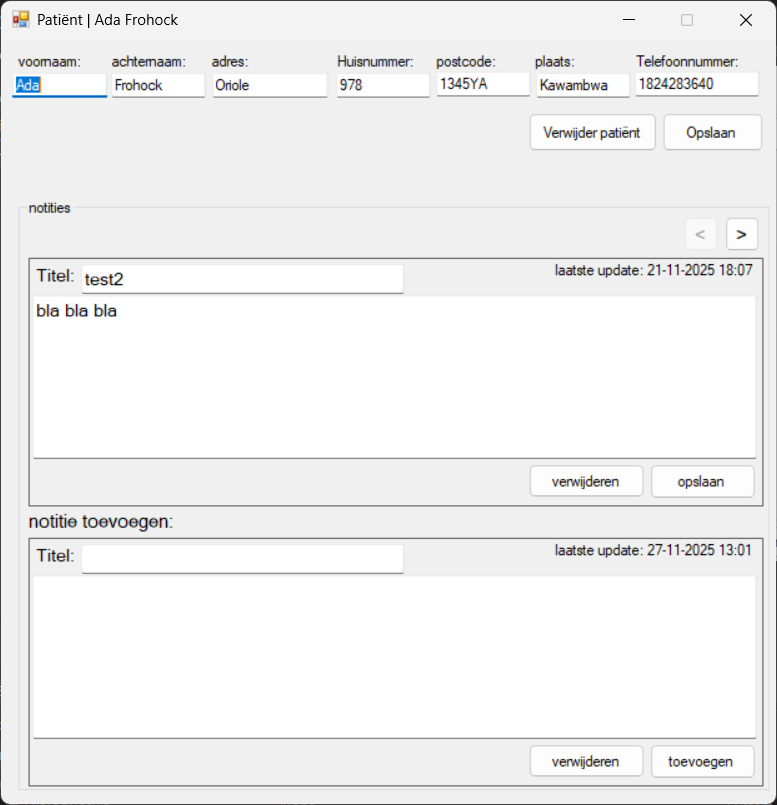Click the adres field showing Oriole
This screenshot has height=805, width=777.
tap(269, 85)
